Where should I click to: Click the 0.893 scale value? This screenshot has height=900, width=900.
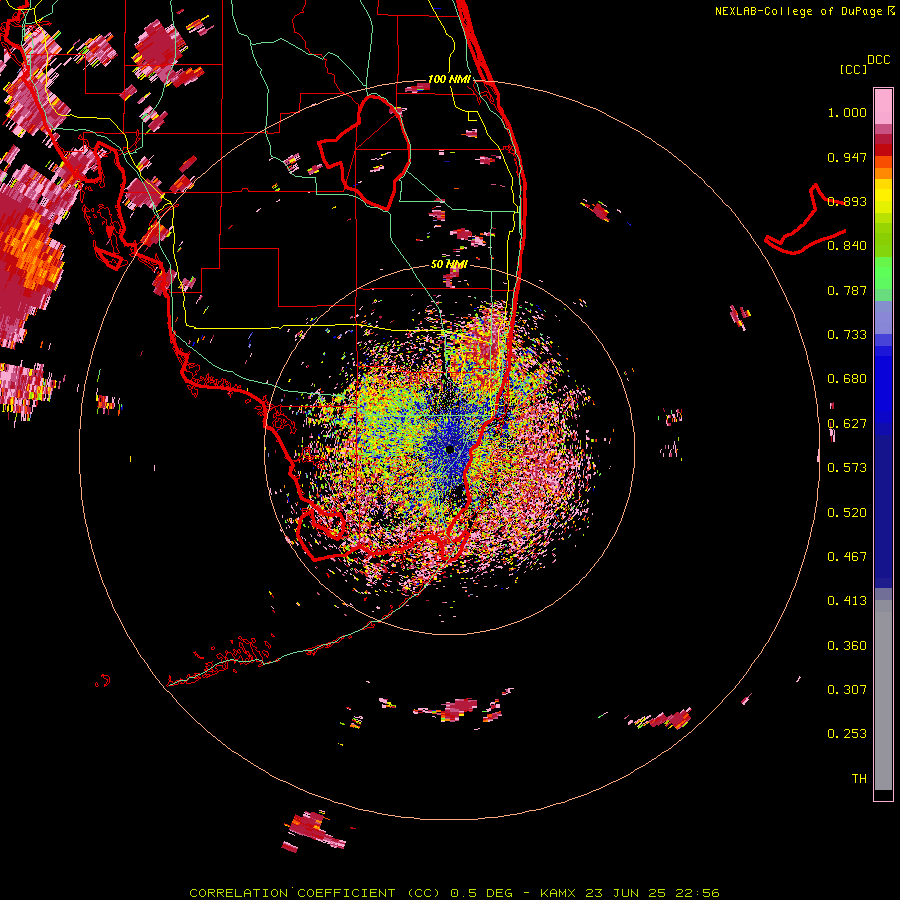847,201
